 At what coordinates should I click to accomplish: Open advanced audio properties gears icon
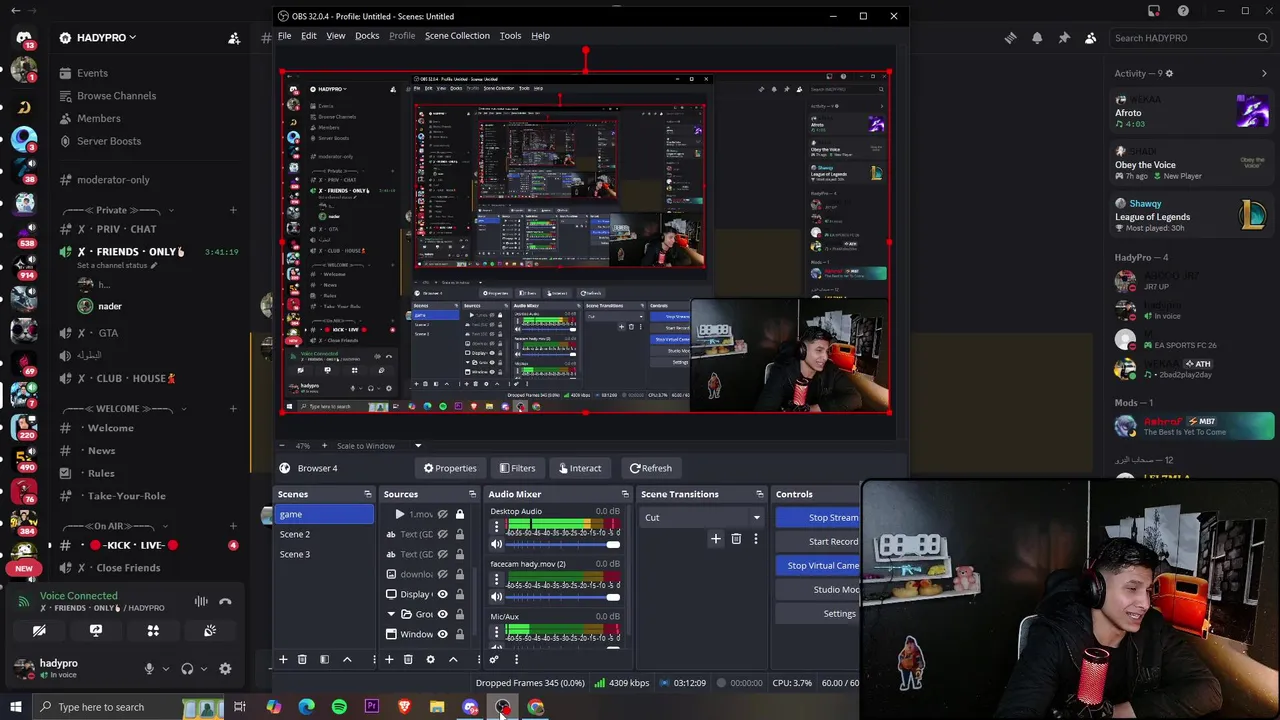pyautogui.click(x=494, y=659)
